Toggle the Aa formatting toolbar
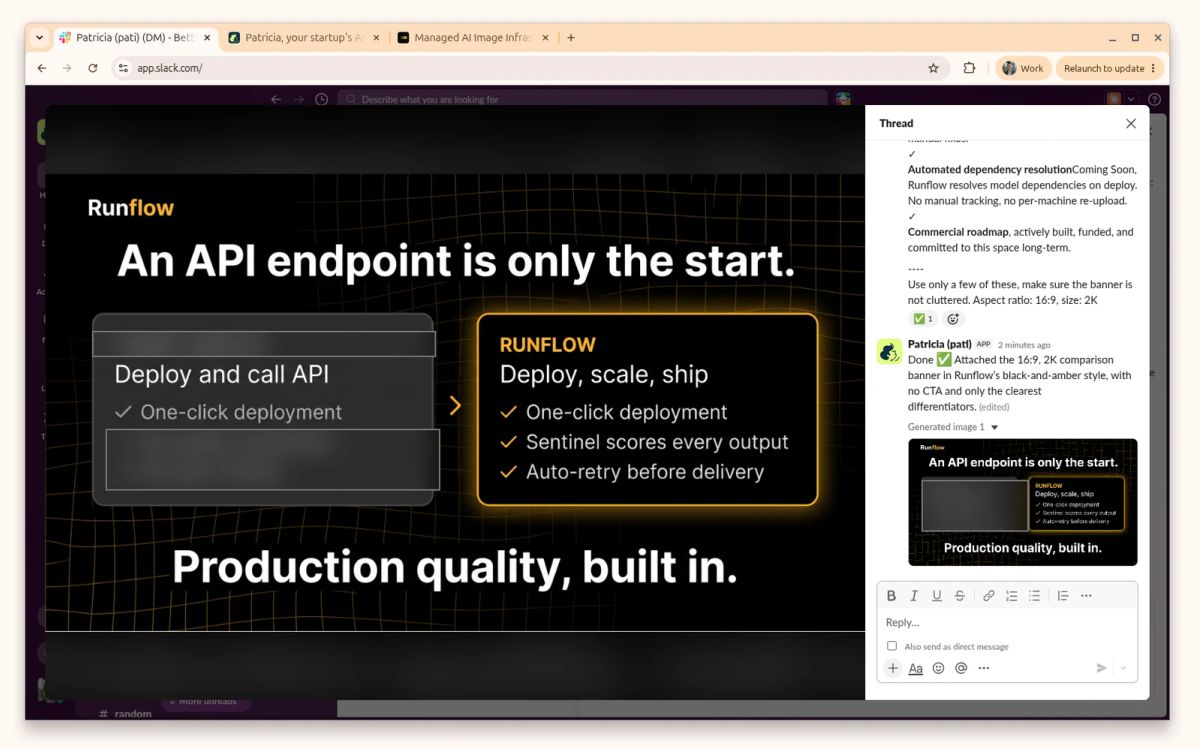The image size is (1200, 749). [x=915, y=668]
